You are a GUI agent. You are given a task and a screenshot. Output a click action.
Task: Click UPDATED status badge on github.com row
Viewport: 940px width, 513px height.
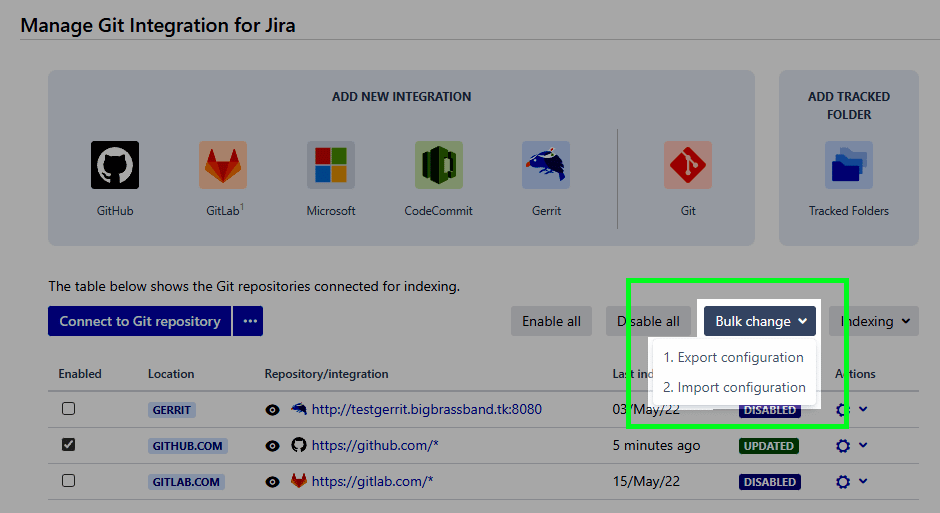(769, 446)
